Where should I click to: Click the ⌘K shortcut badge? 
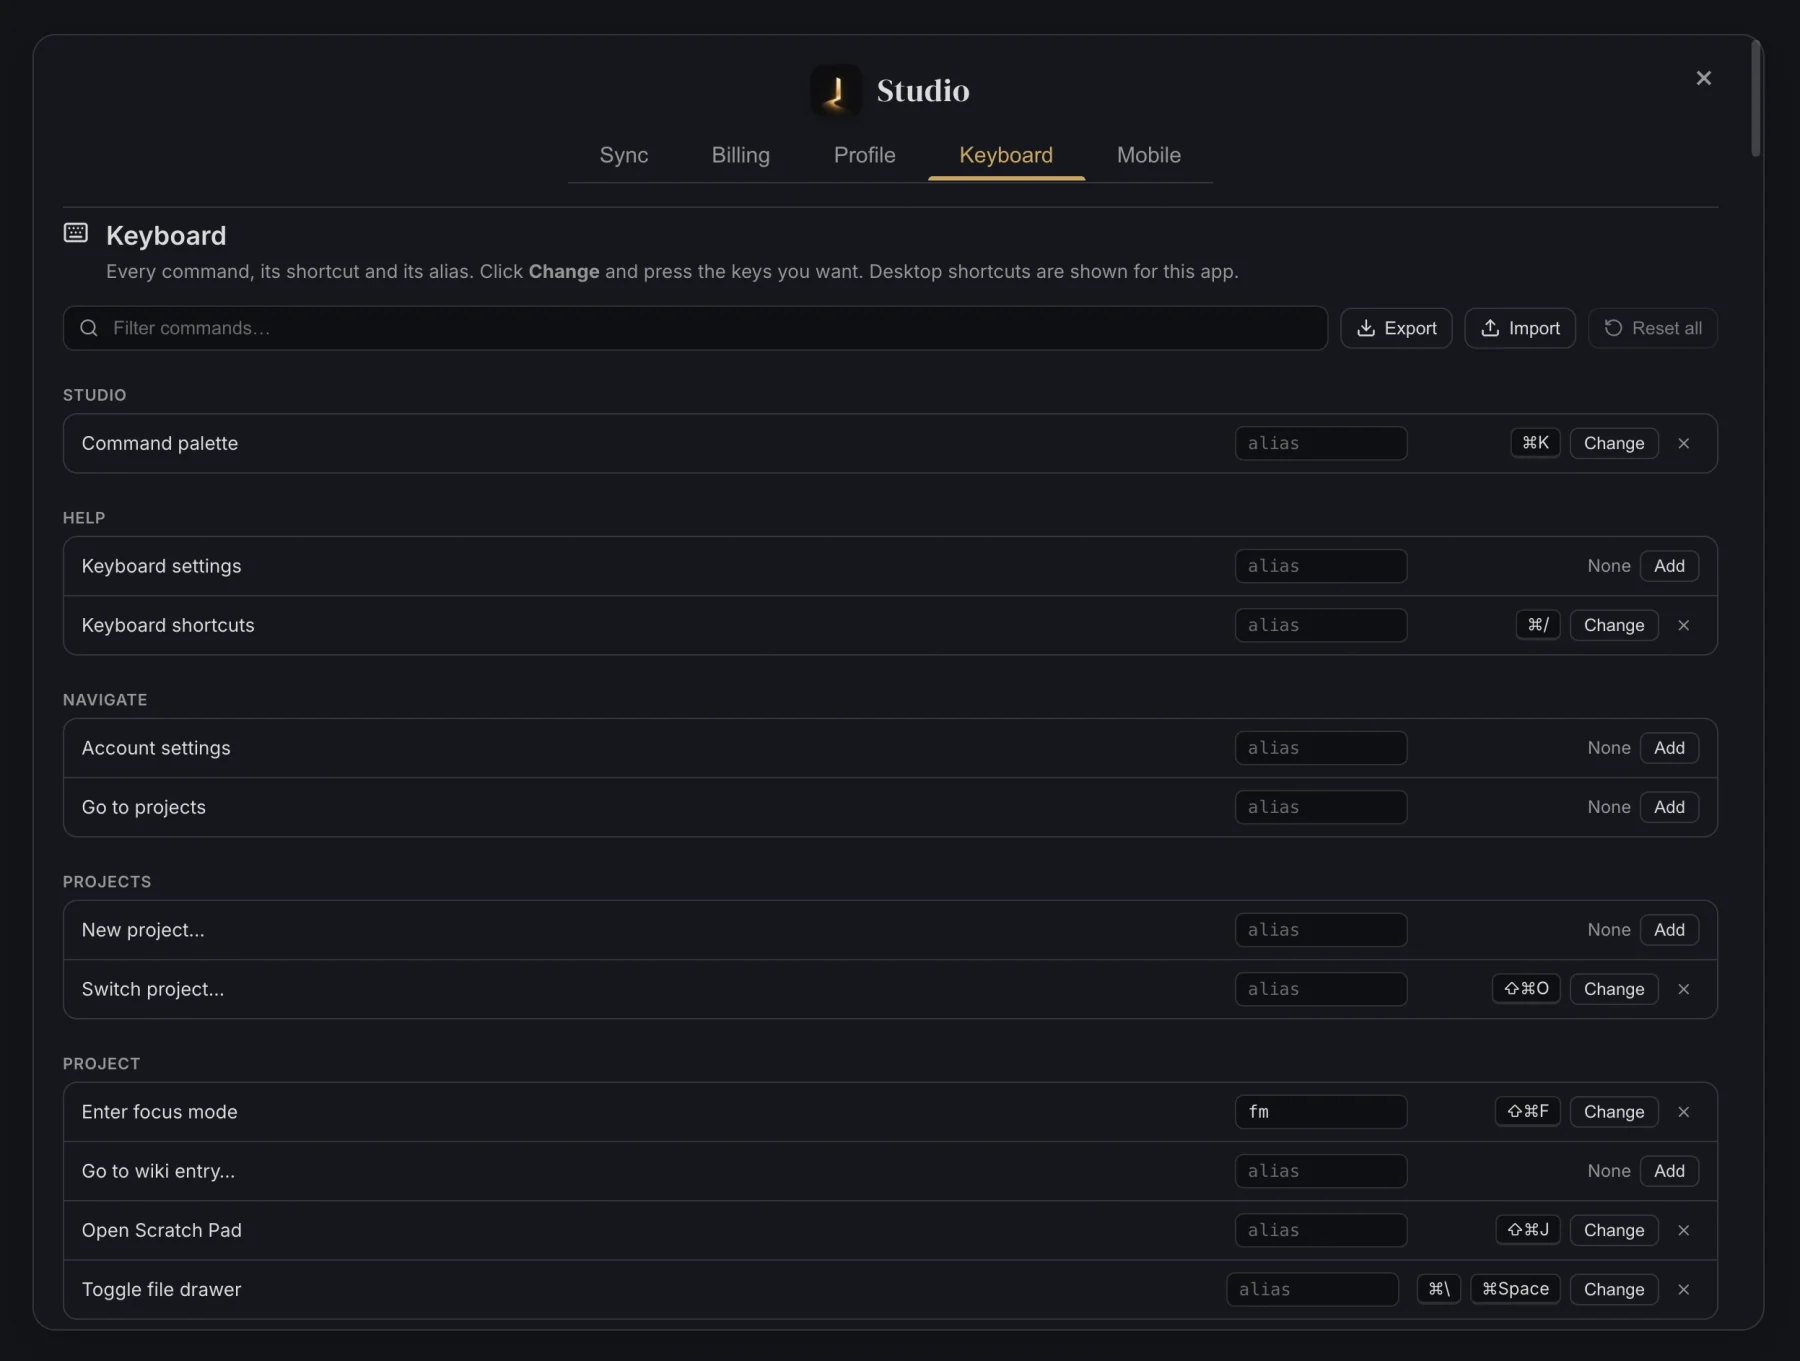(1535, 443)
